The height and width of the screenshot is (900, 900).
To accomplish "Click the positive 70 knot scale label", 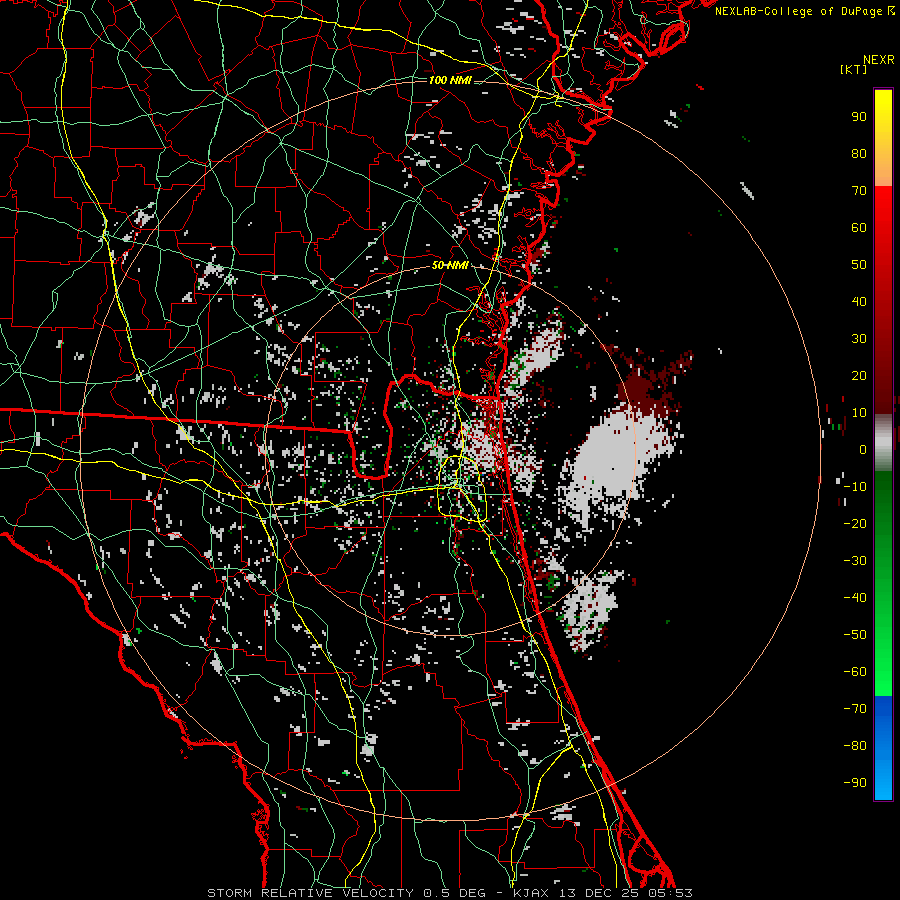I will 859,191.
